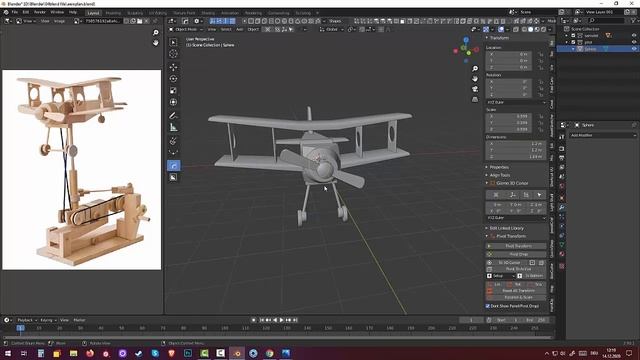Select the Measure tool

173,128
